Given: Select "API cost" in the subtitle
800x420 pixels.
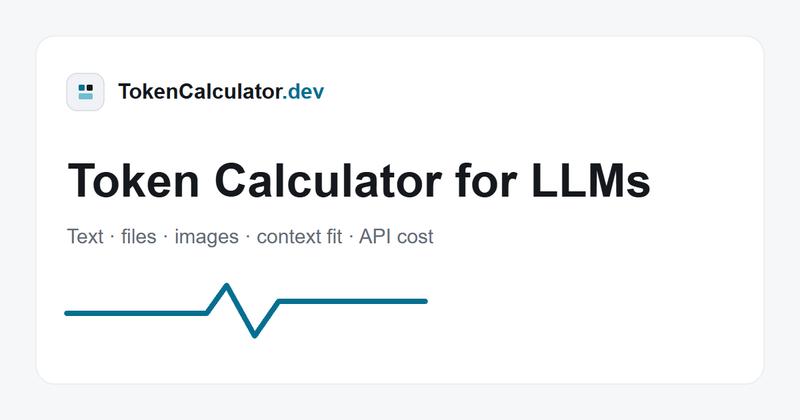Looking at the screenshot, I should pyautogui.click(x=396, y=237).
